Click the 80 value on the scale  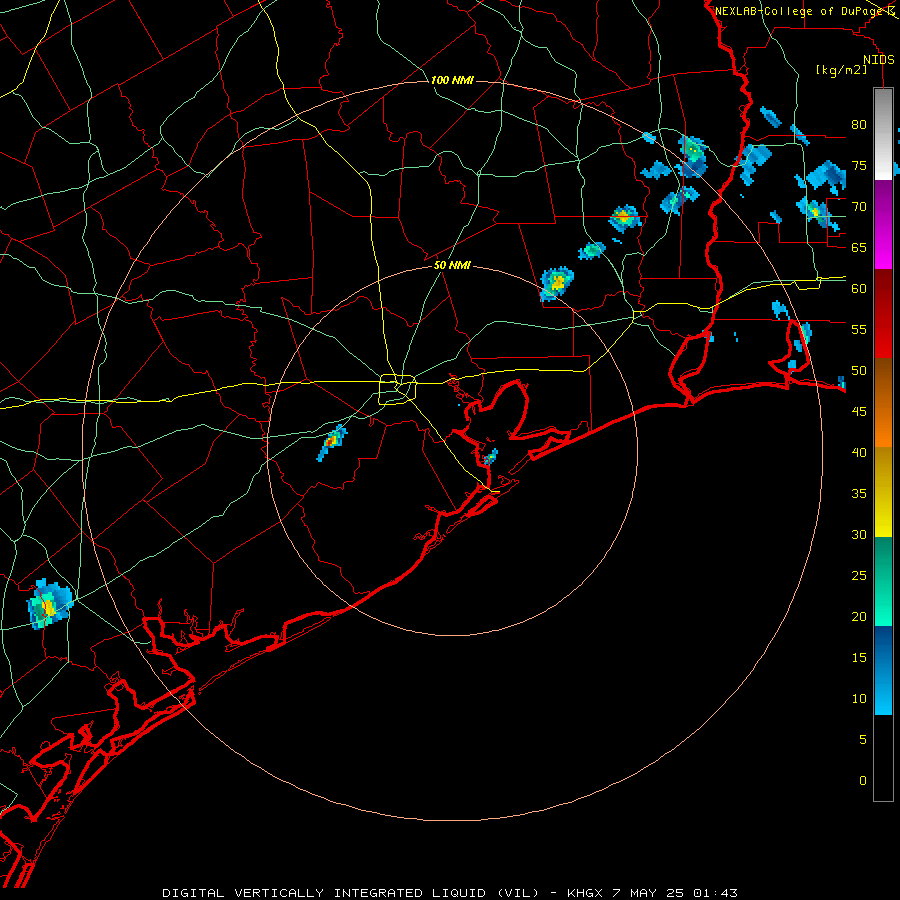859,125
